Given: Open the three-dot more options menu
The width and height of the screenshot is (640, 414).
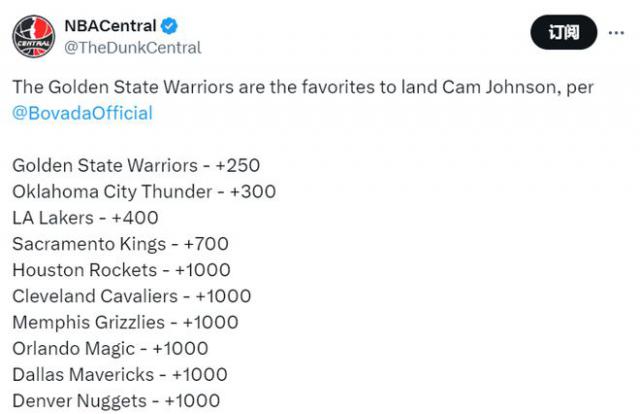Looking at the screenshot, I should point(611,33).
